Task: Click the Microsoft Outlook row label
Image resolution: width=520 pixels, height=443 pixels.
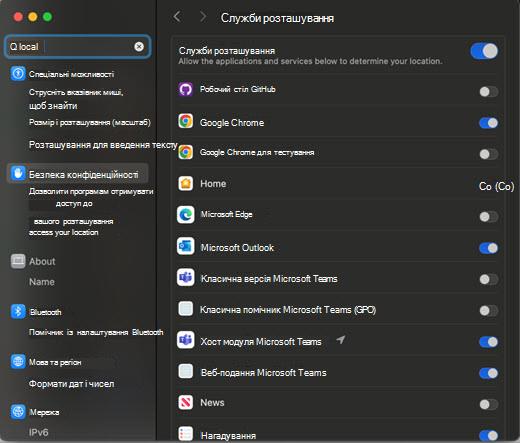Action: coord(237,248)
